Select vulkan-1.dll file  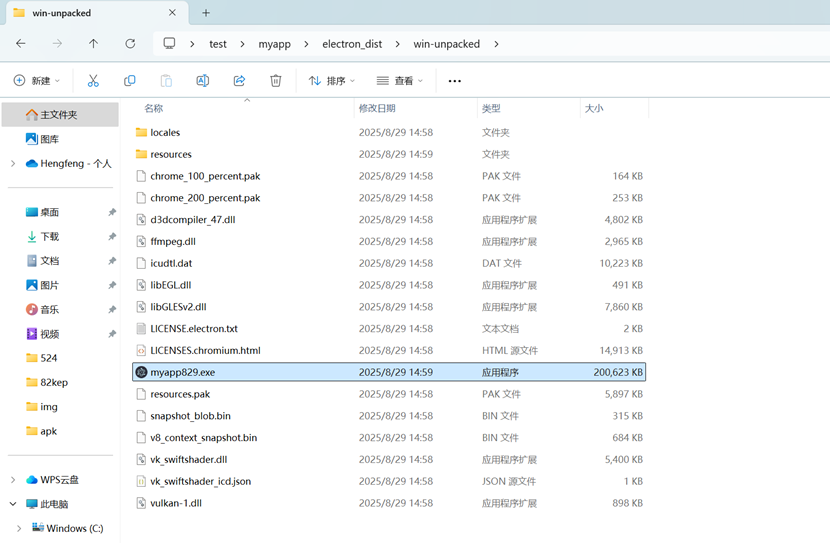click(389, 503)
